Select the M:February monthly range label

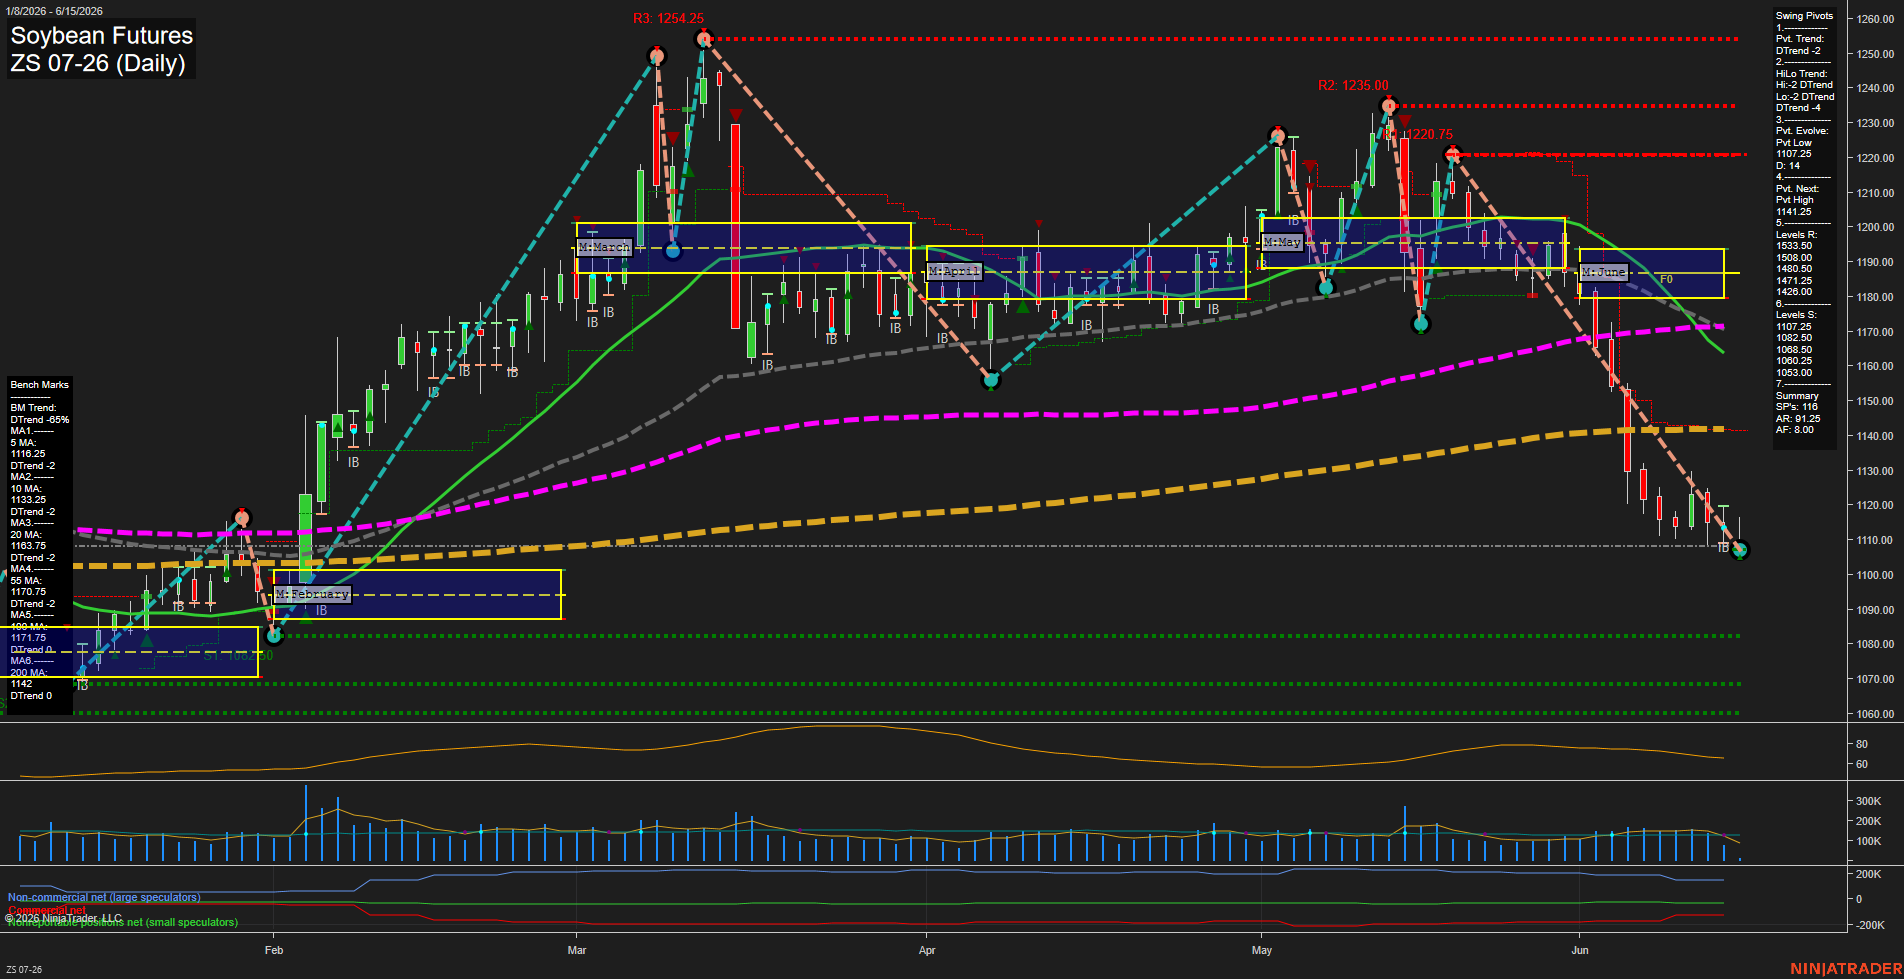pyautogui.click(x=313, y=594)
